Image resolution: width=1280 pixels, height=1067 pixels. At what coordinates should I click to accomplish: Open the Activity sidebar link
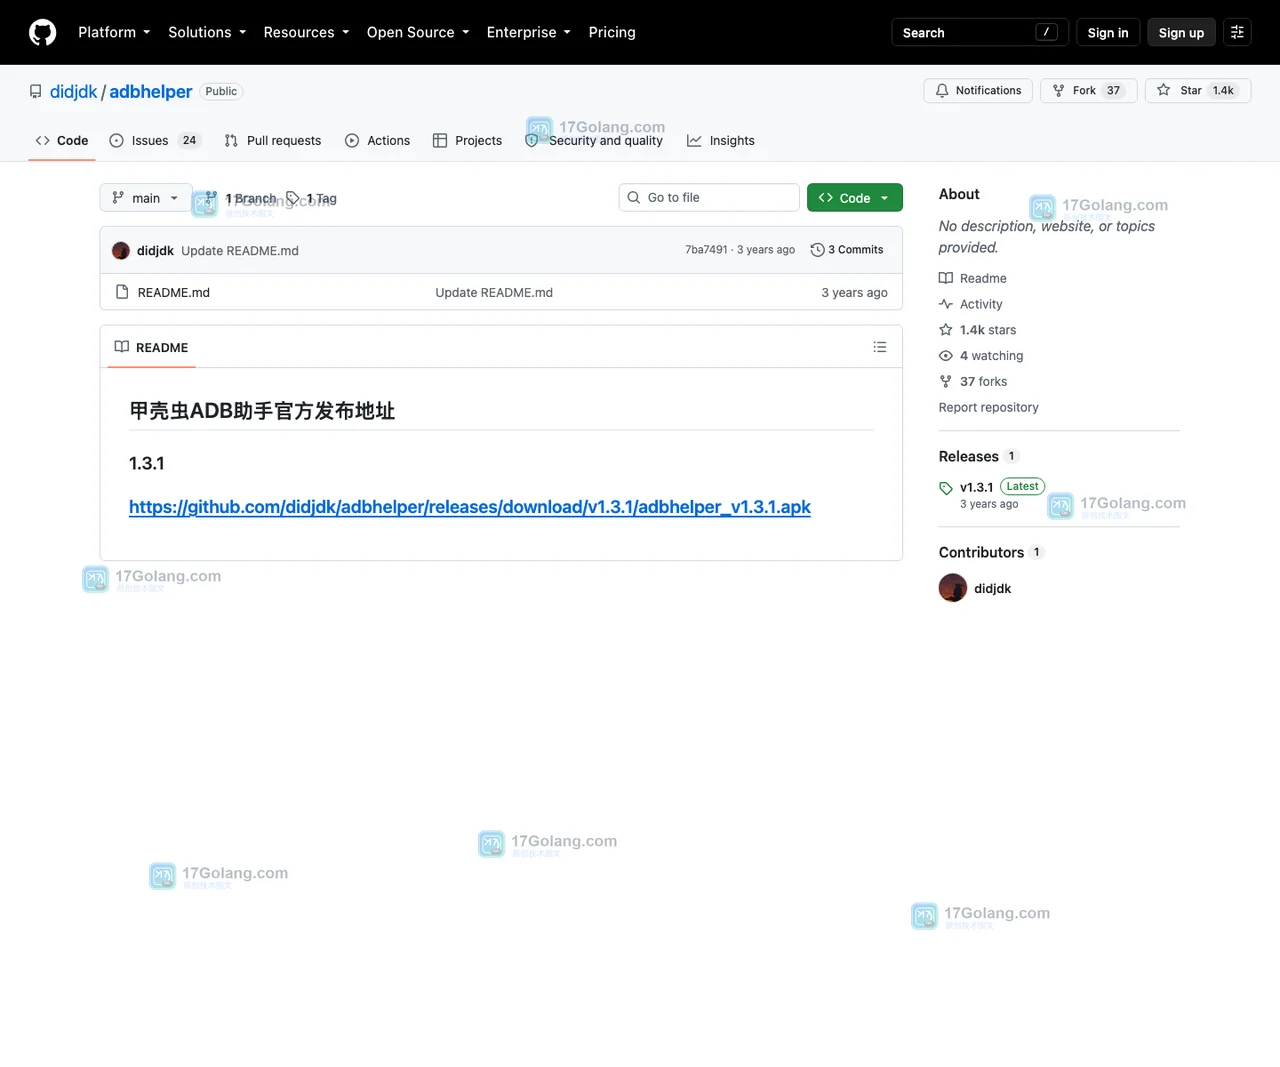tap(971, 304)
